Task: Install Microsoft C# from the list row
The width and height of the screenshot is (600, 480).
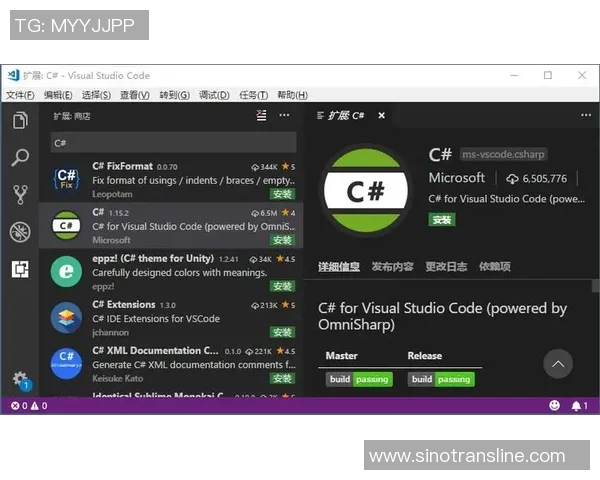Action: tap(282, 240)
